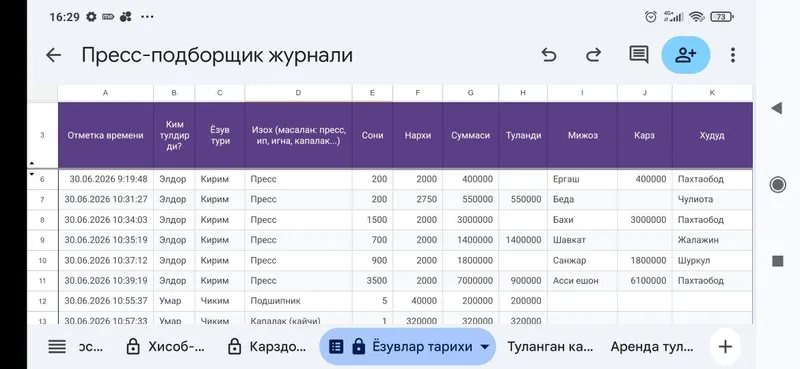The height and width of the screenshot is (369, 800).
Task: Select row 11 header
Action: click(42, 281)
